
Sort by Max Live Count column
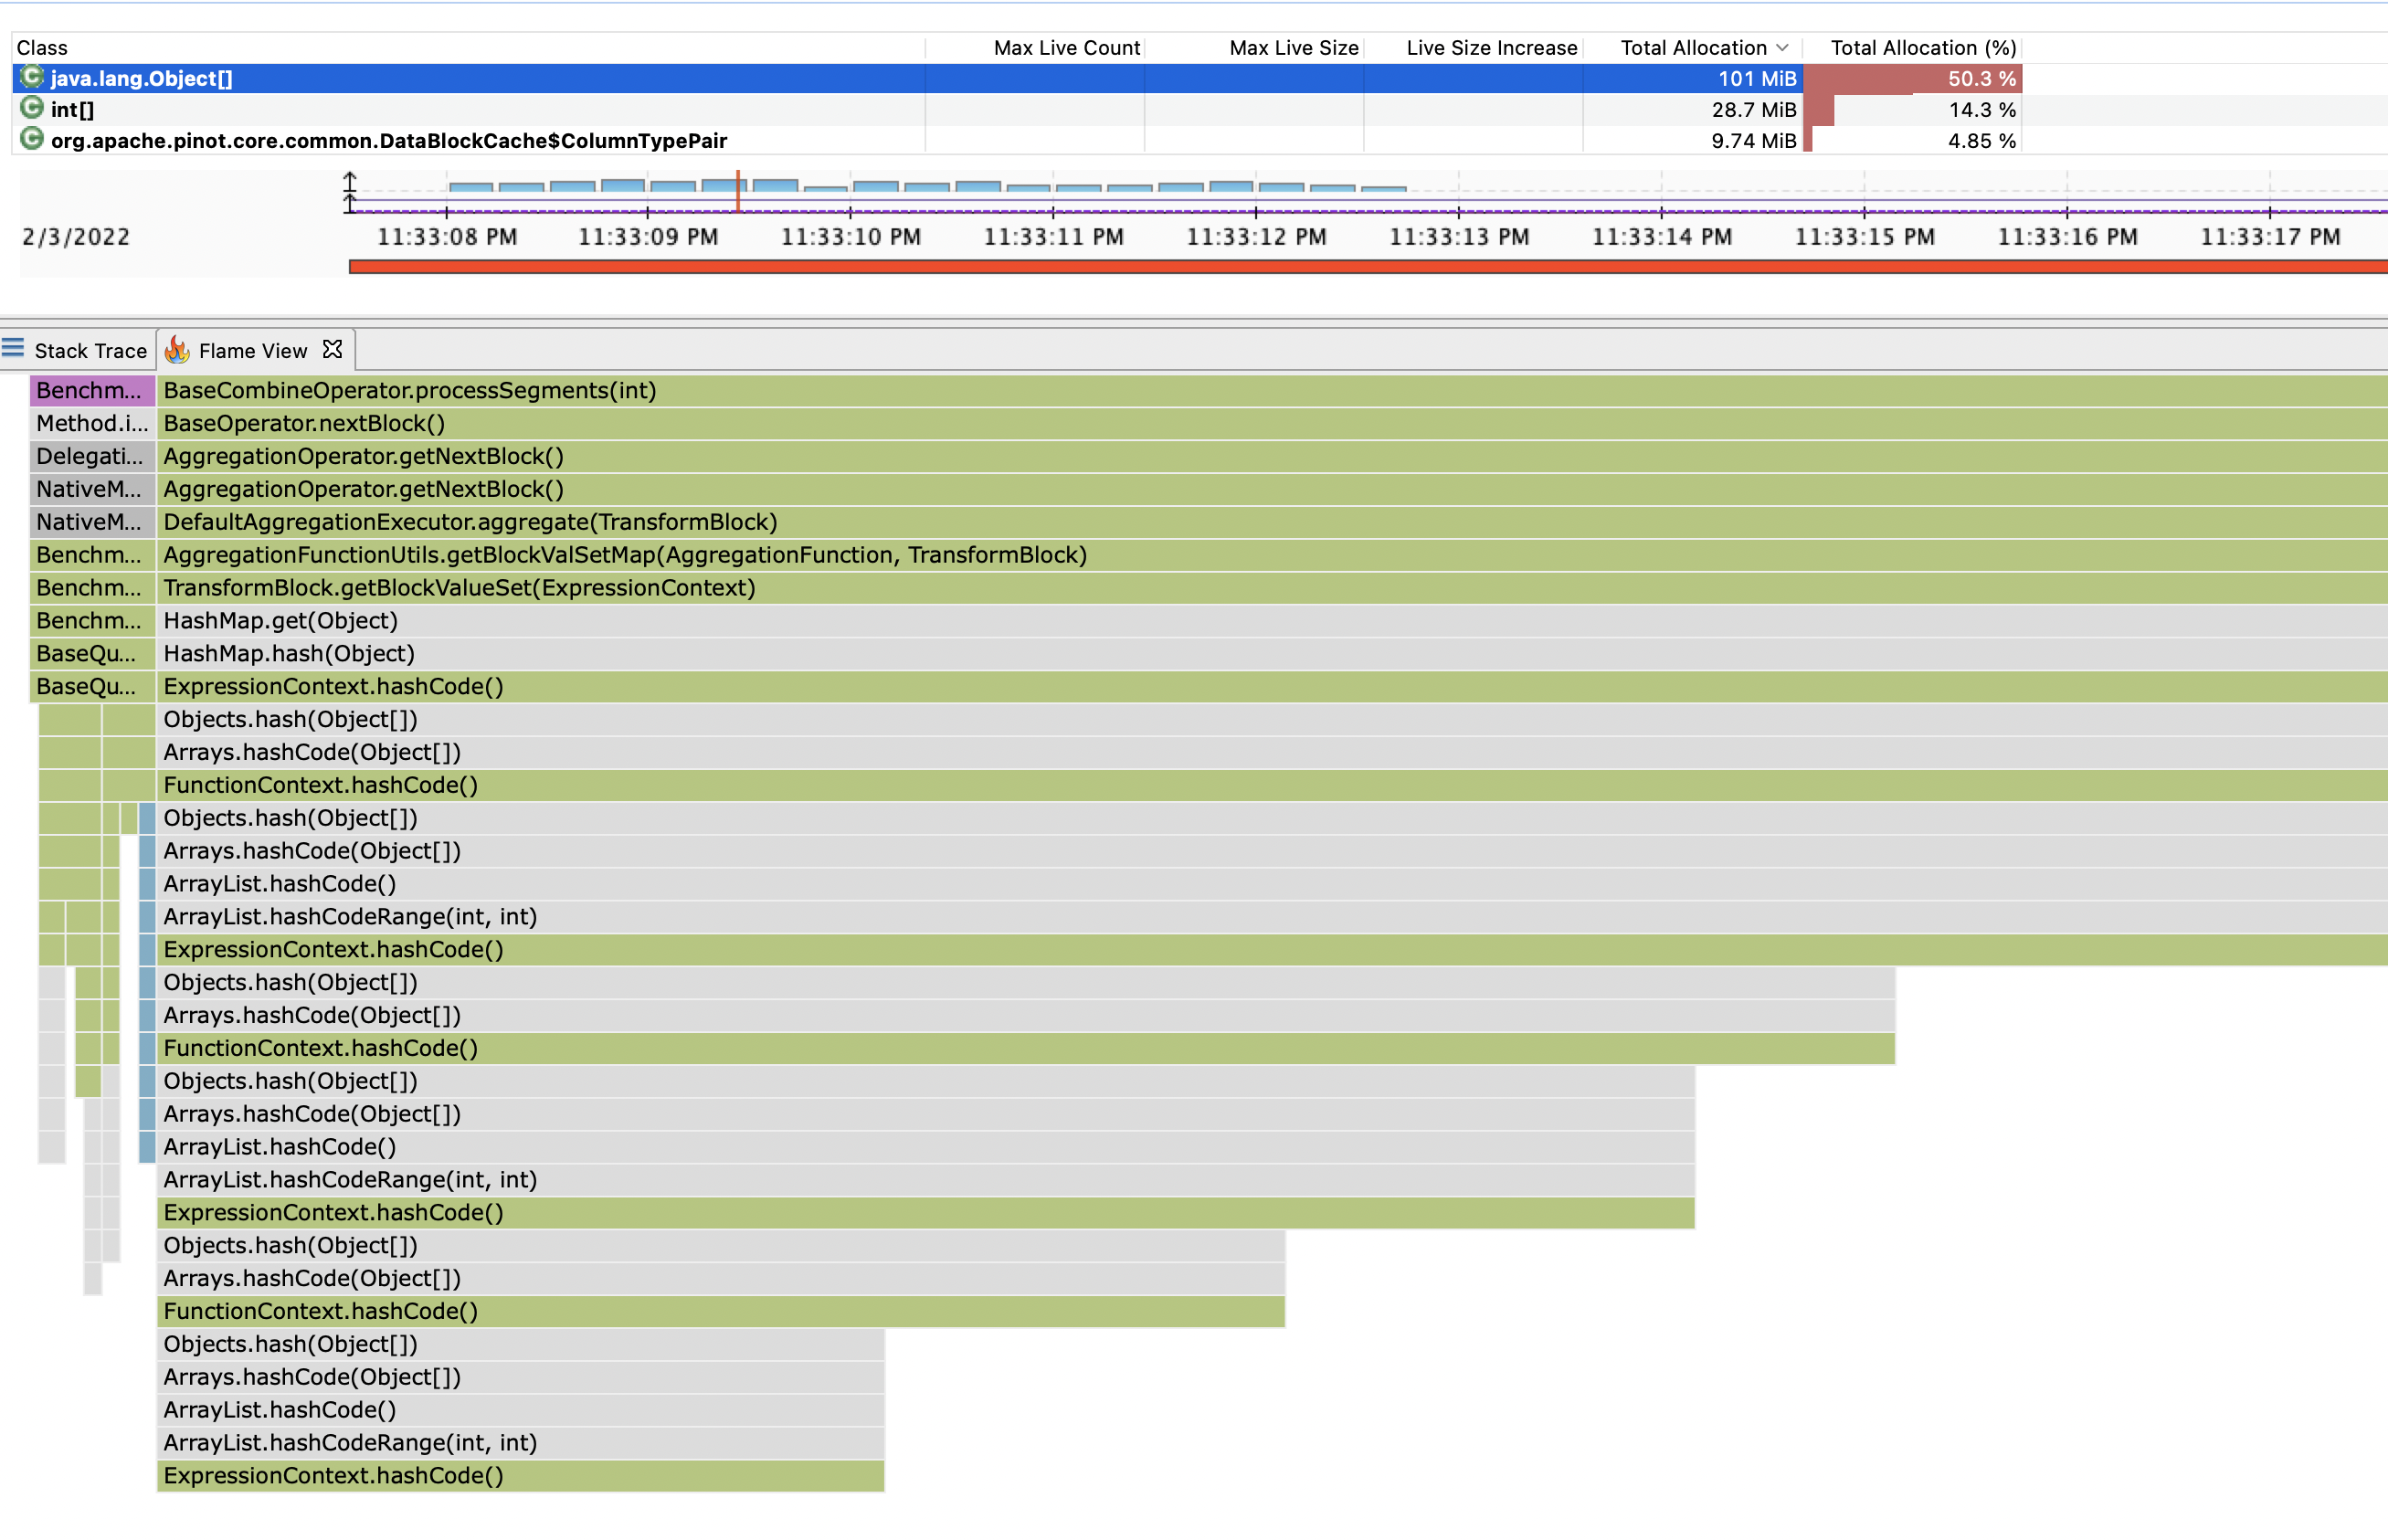coord(1066,48)
